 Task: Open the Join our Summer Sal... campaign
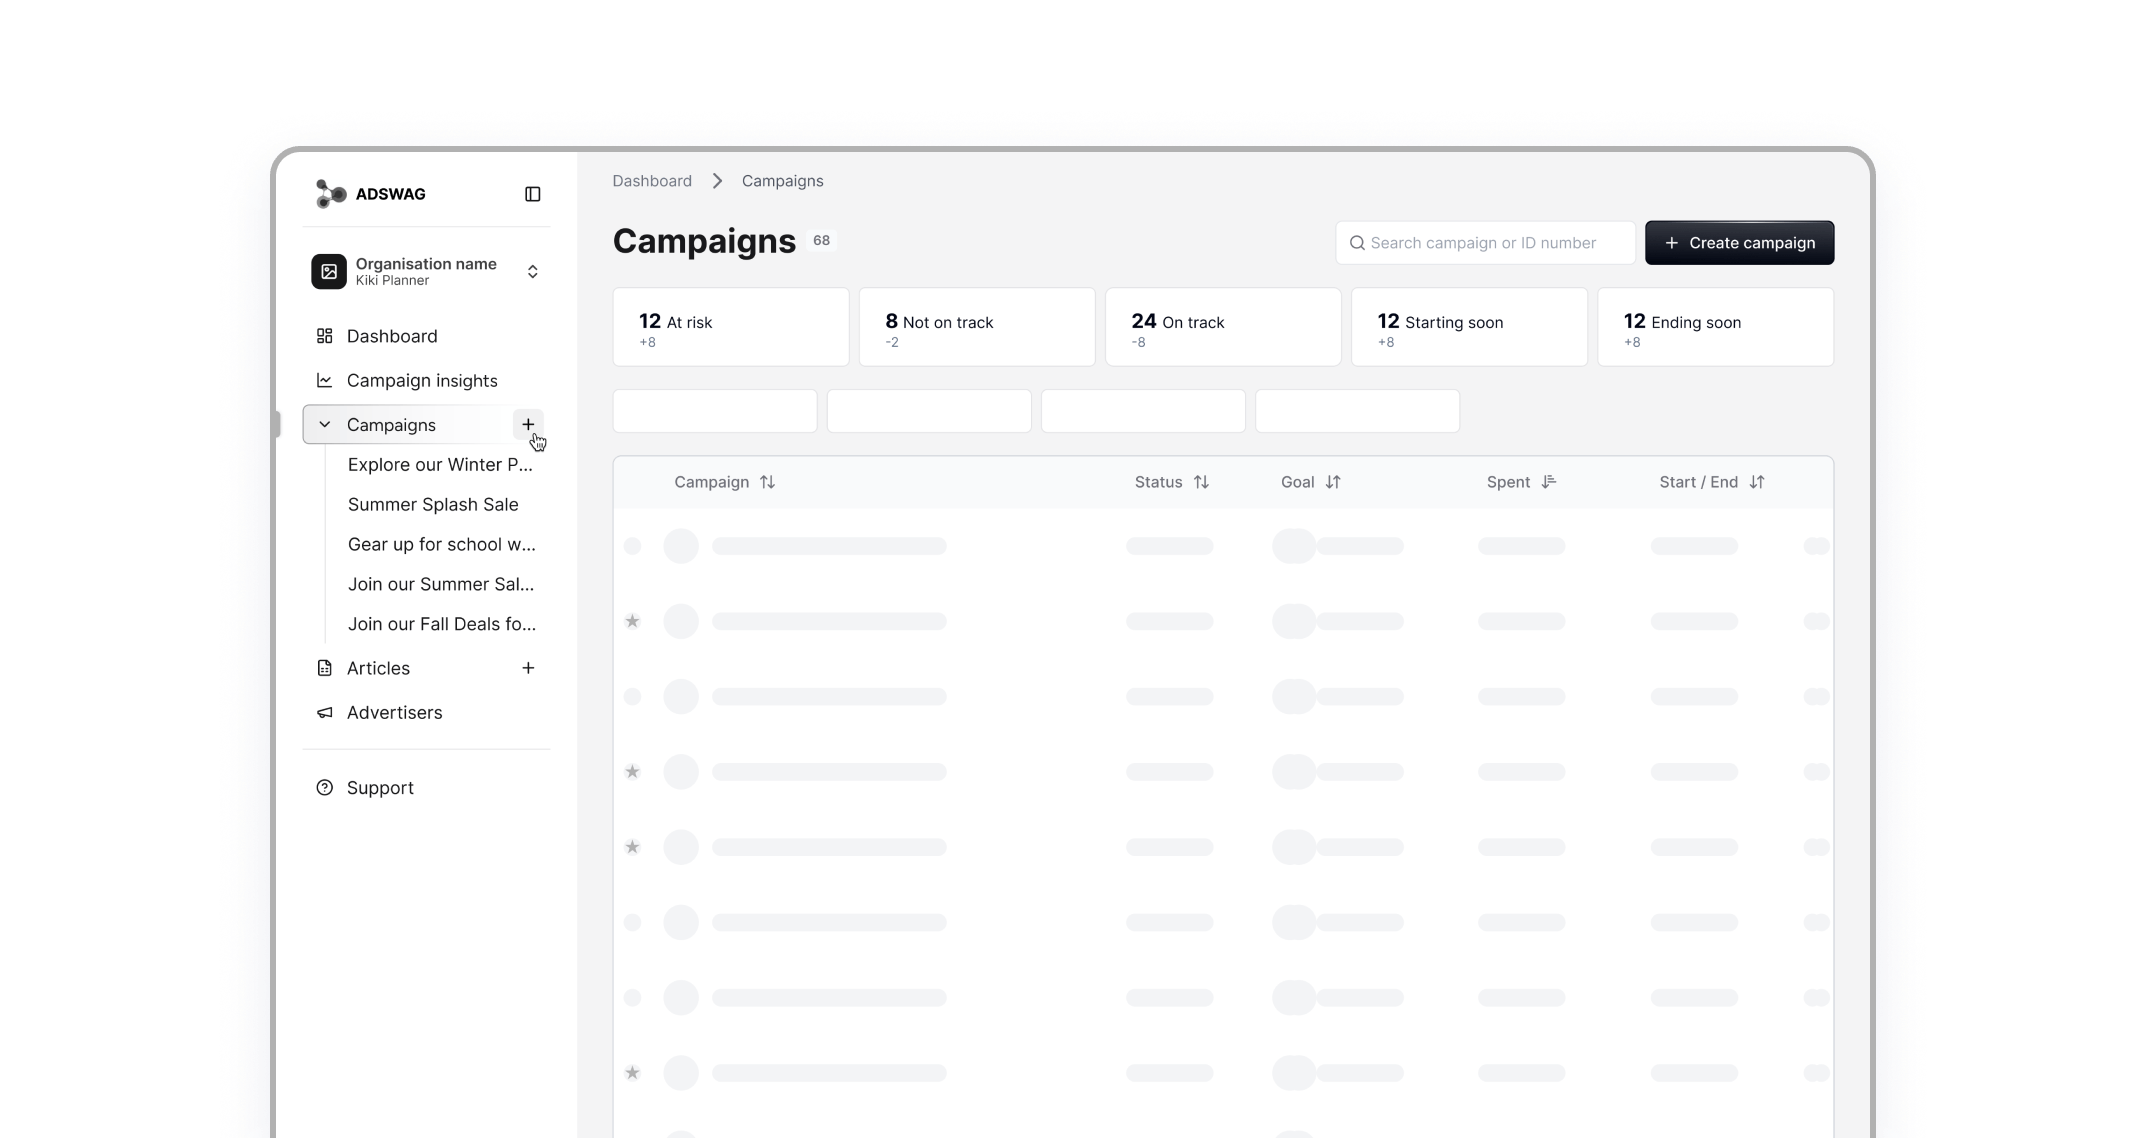(x=440, y=584)
